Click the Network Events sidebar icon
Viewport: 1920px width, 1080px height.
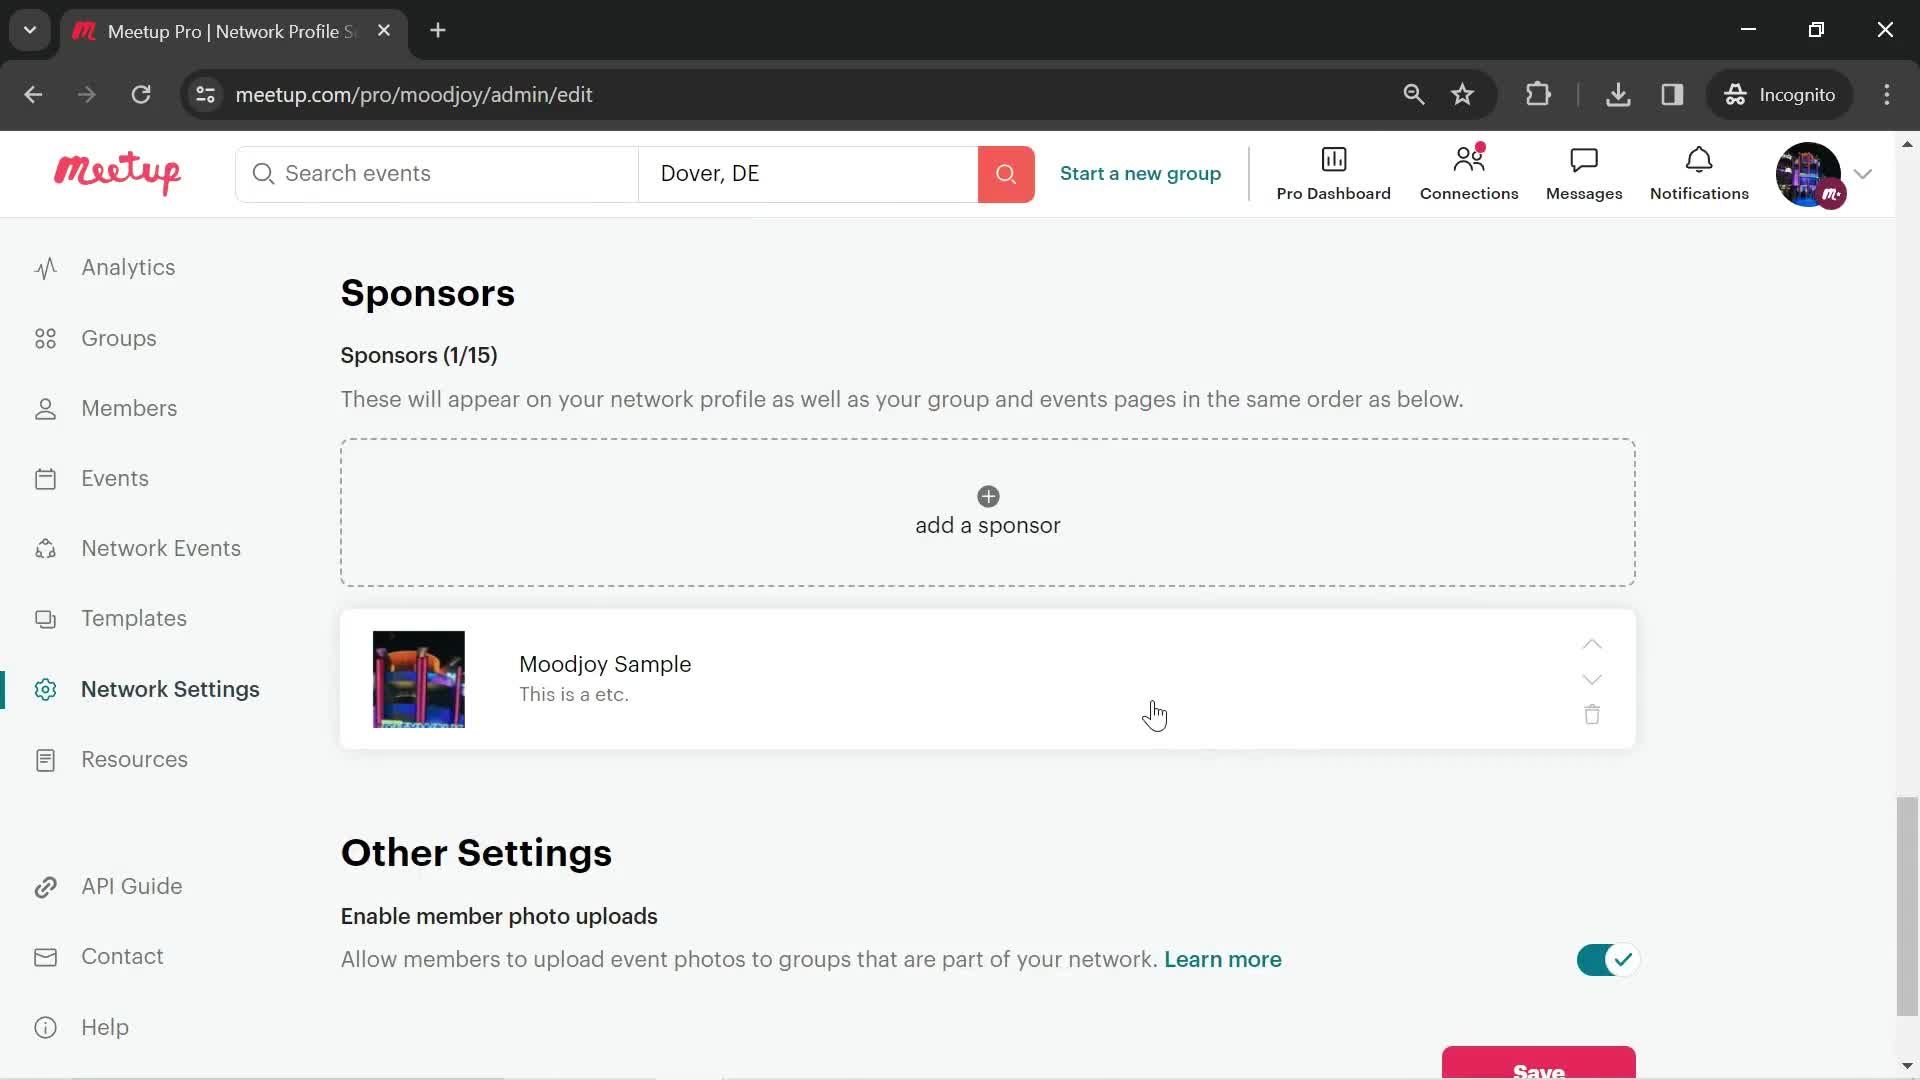click(44, 549)
